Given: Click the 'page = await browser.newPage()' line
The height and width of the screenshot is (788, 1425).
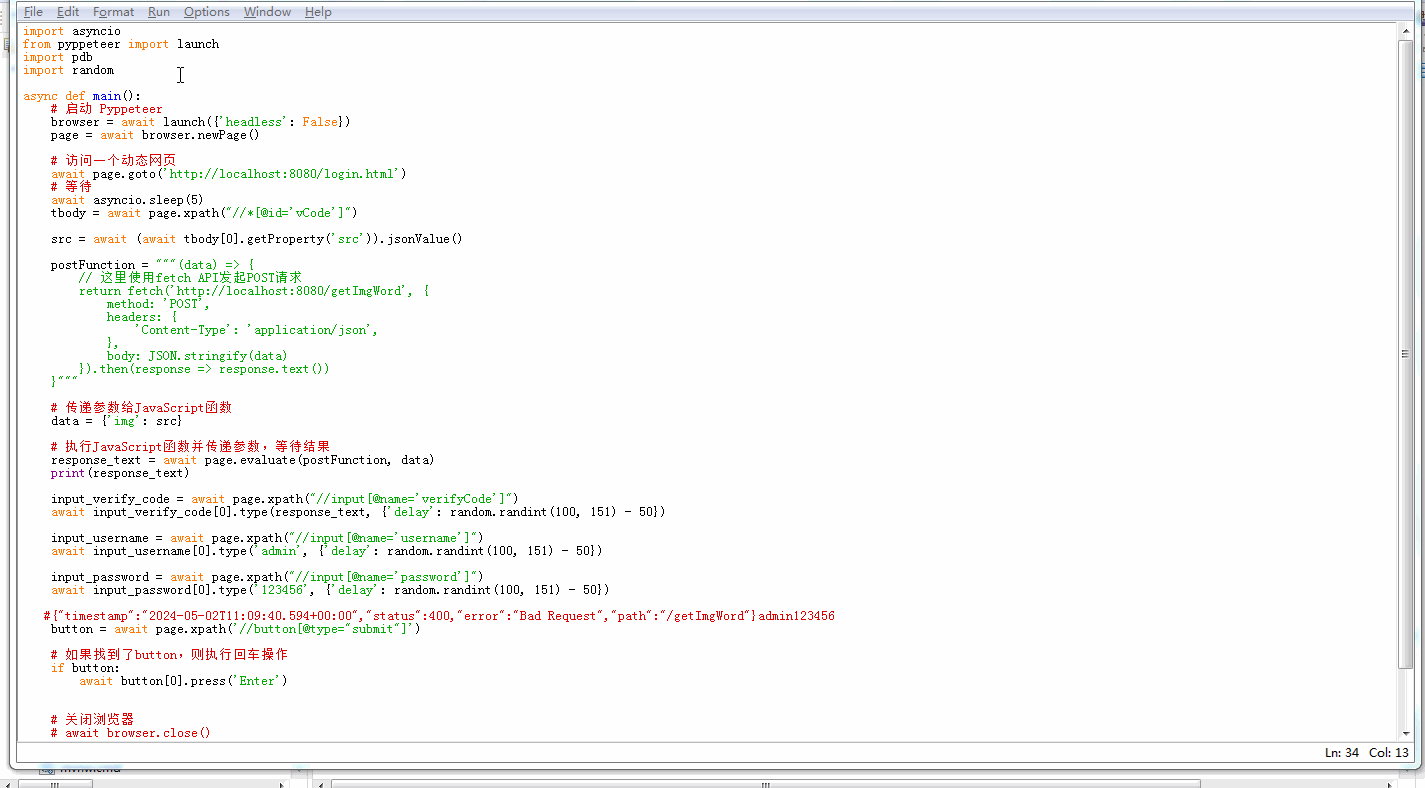Looking at the screenshot, I should click(x=155, y=135).
